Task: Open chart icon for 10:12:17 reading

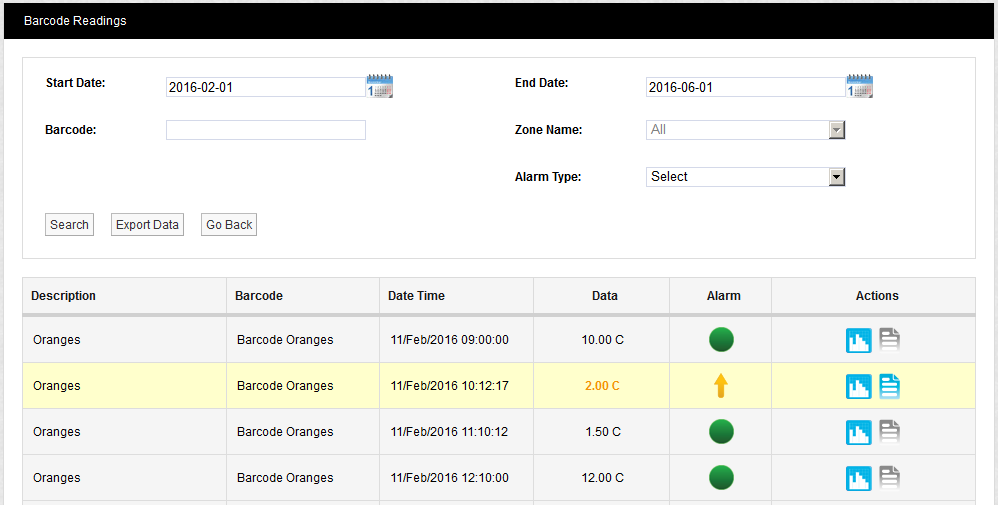Action: coord(859,386)
